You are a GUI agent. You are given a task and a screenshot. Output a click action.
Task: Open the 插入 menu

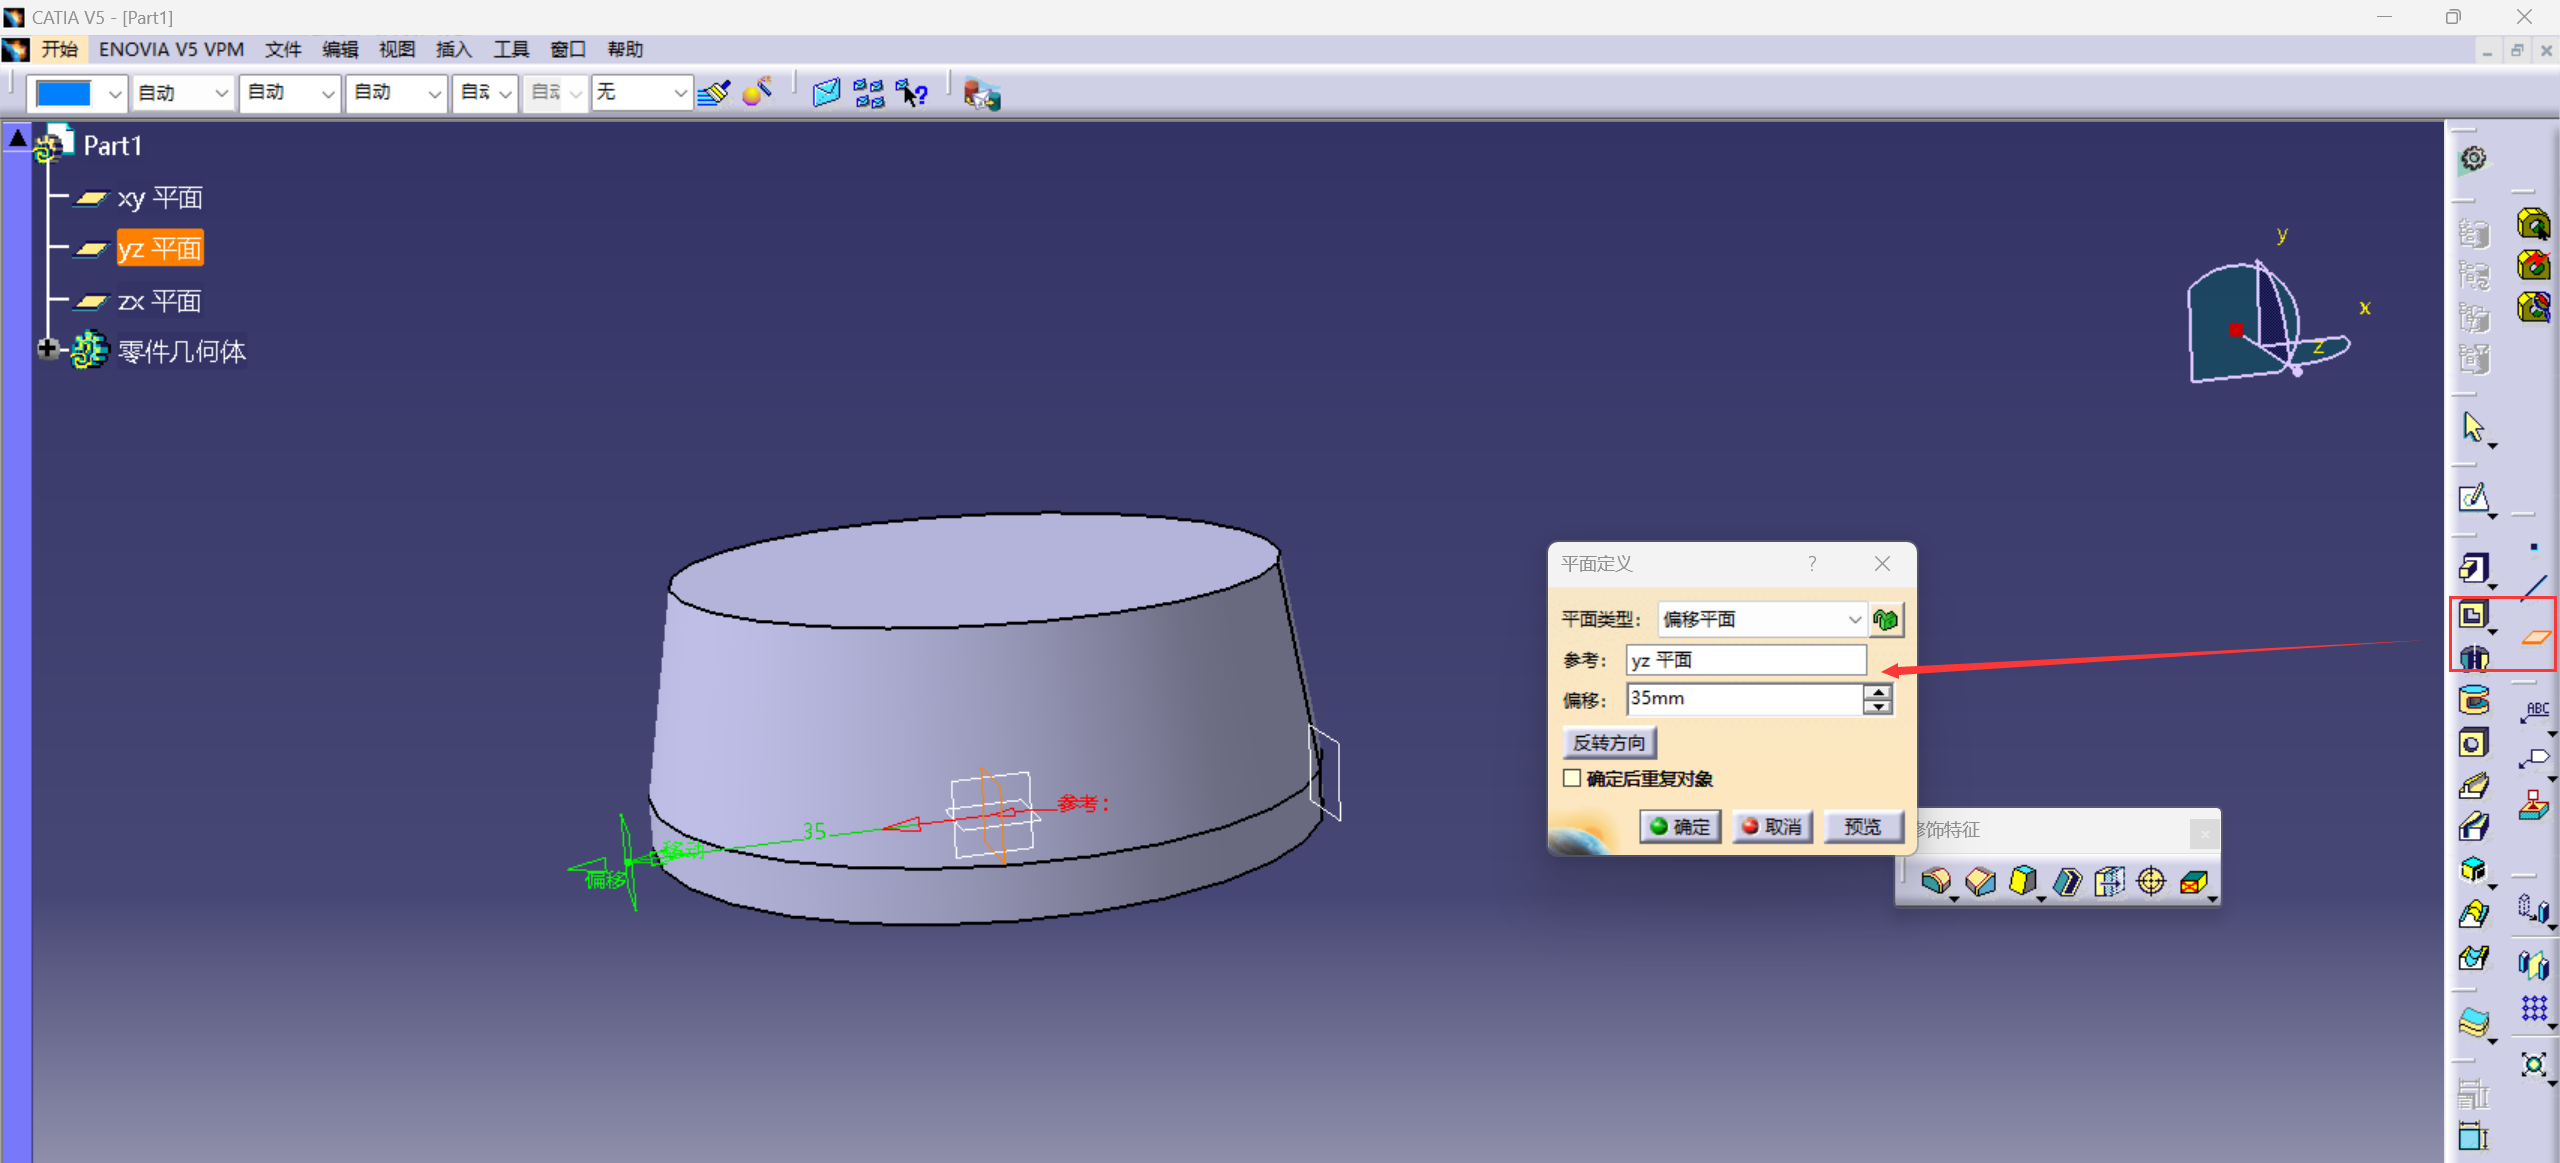click(x=453, y=49)
